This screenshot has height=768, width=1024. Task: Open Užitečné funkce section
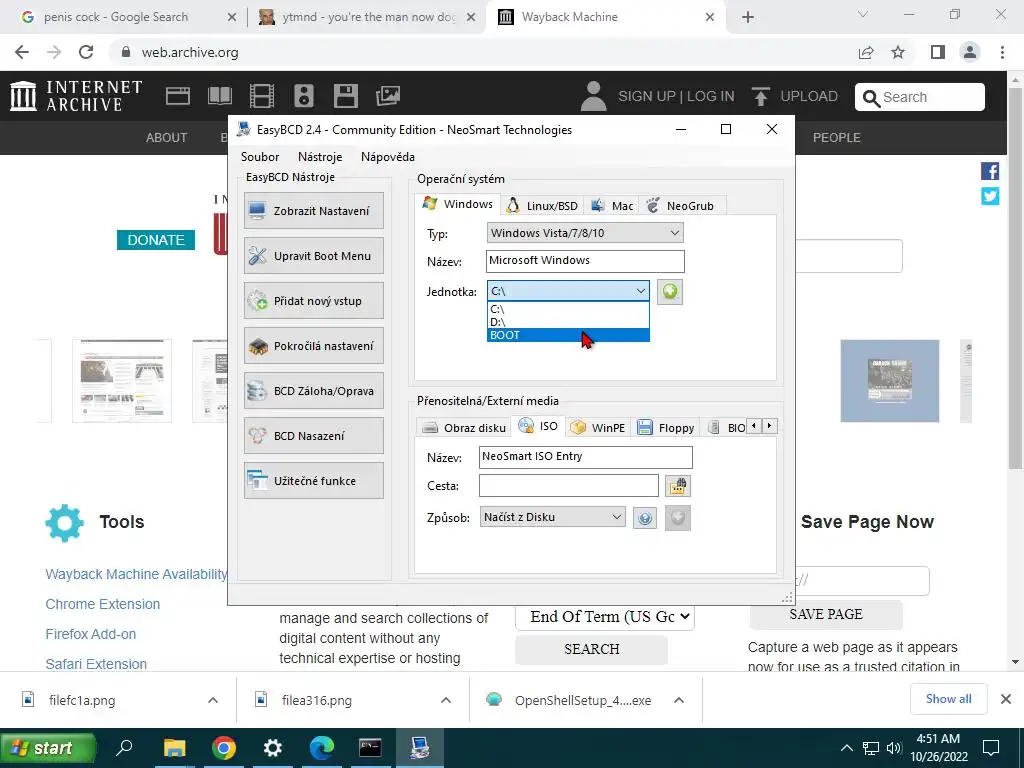313,481
